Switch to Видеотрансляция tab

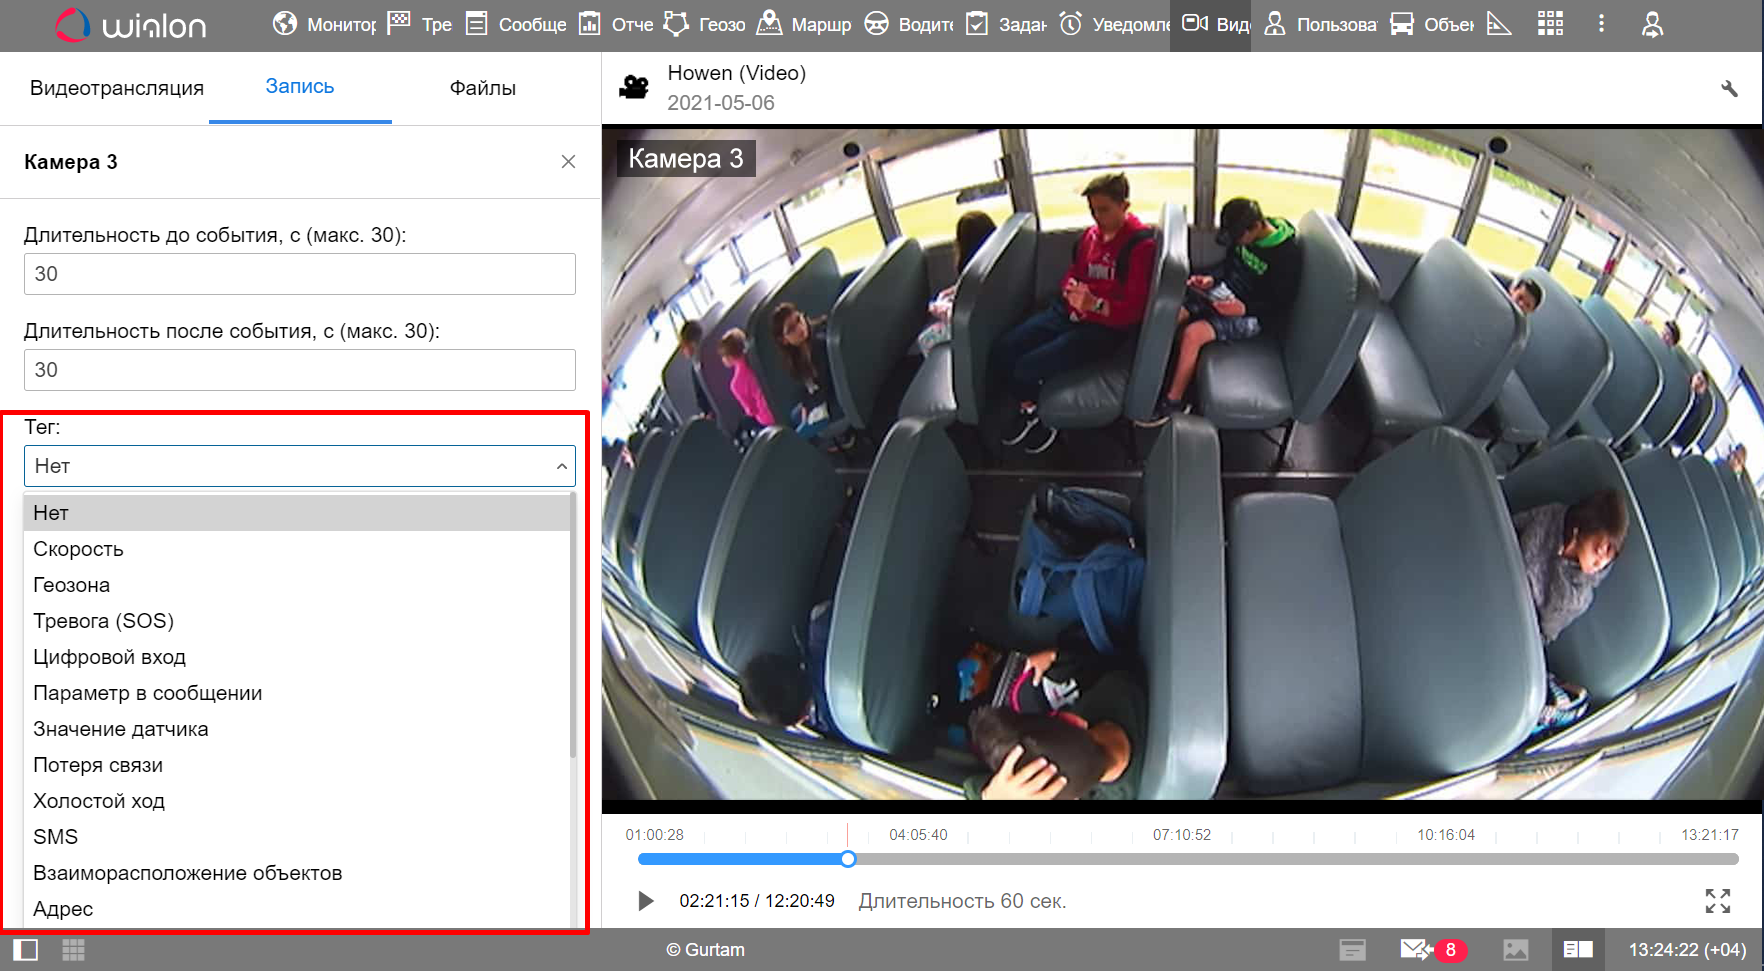click(117, 88)
